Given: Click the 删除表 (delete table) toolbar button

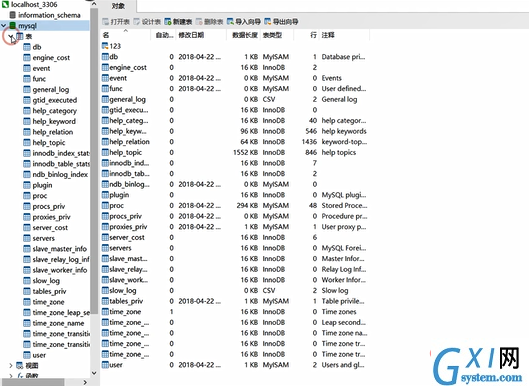Looking at the screenshot, I should pyautogui.click(x=209, y=22).
